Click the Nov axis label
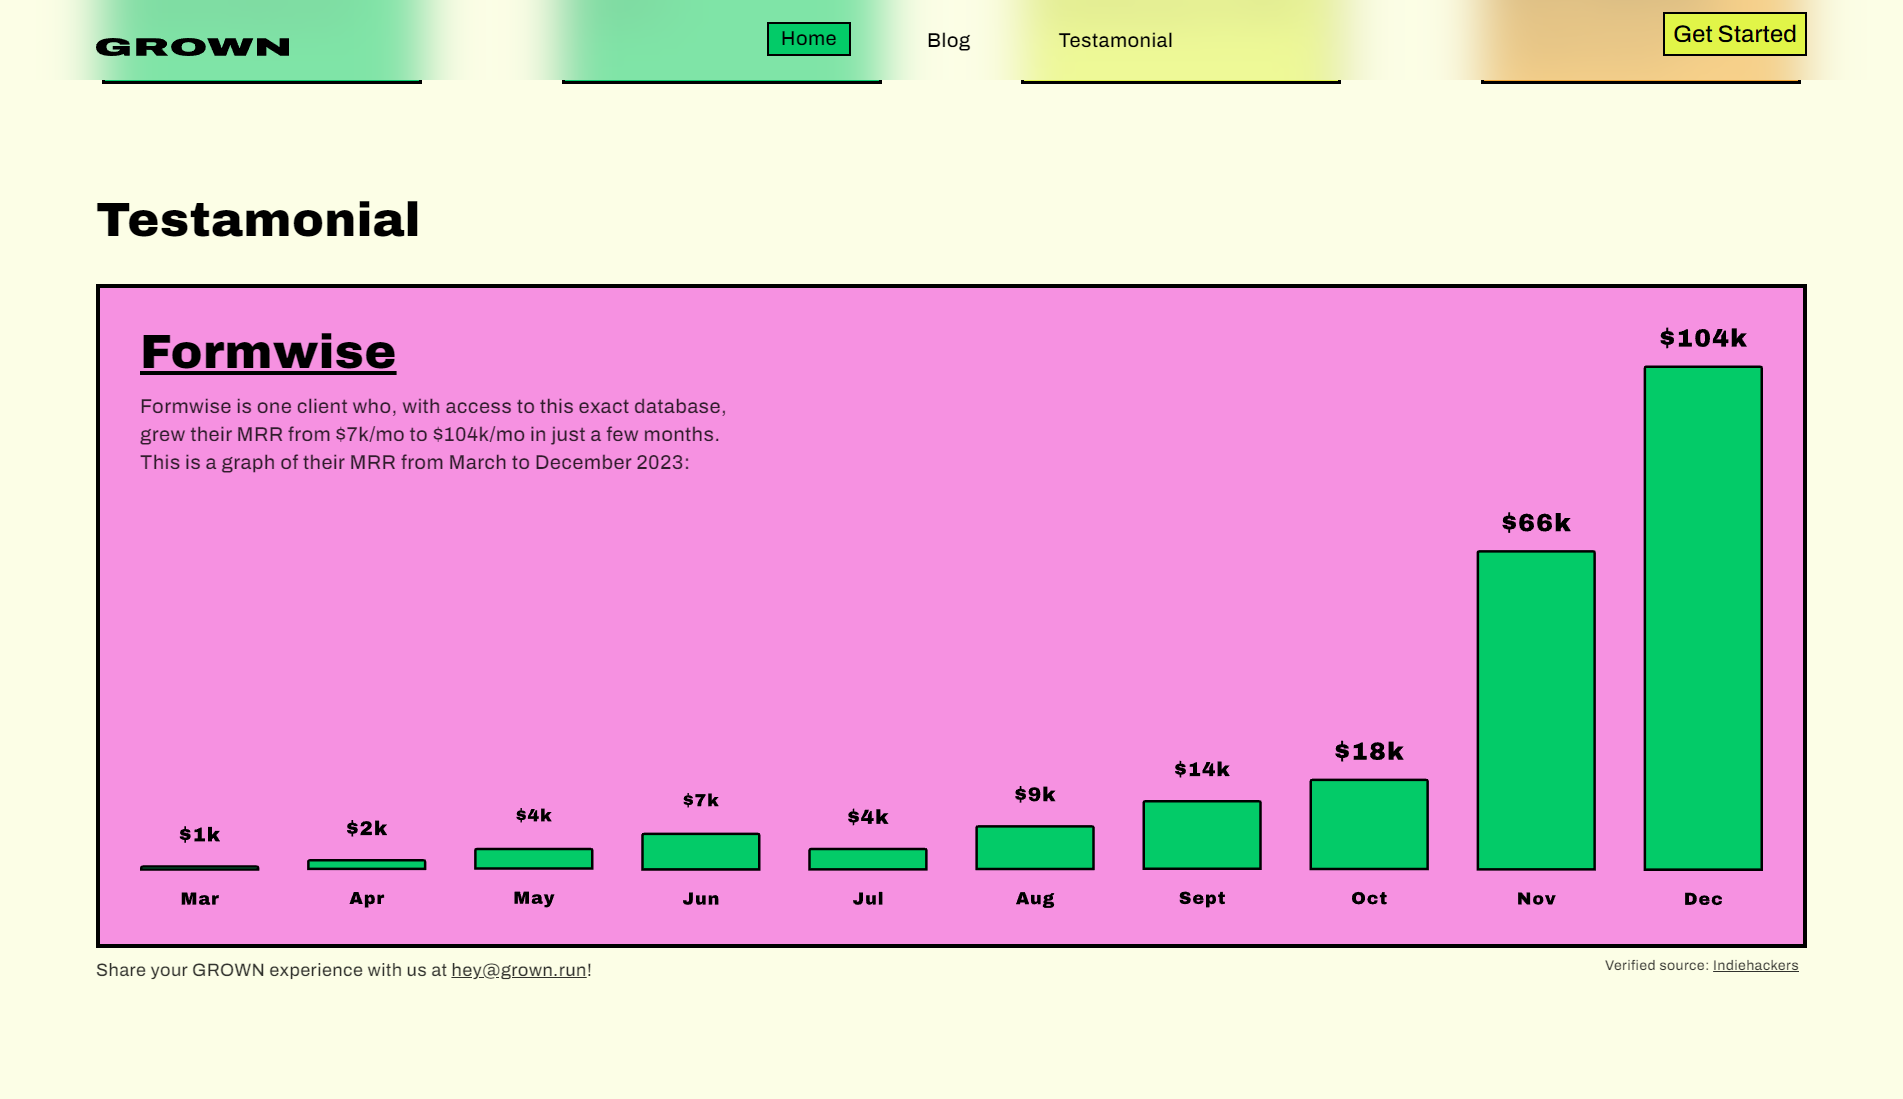1903x1099 pixels. (x=1536, y=899)
